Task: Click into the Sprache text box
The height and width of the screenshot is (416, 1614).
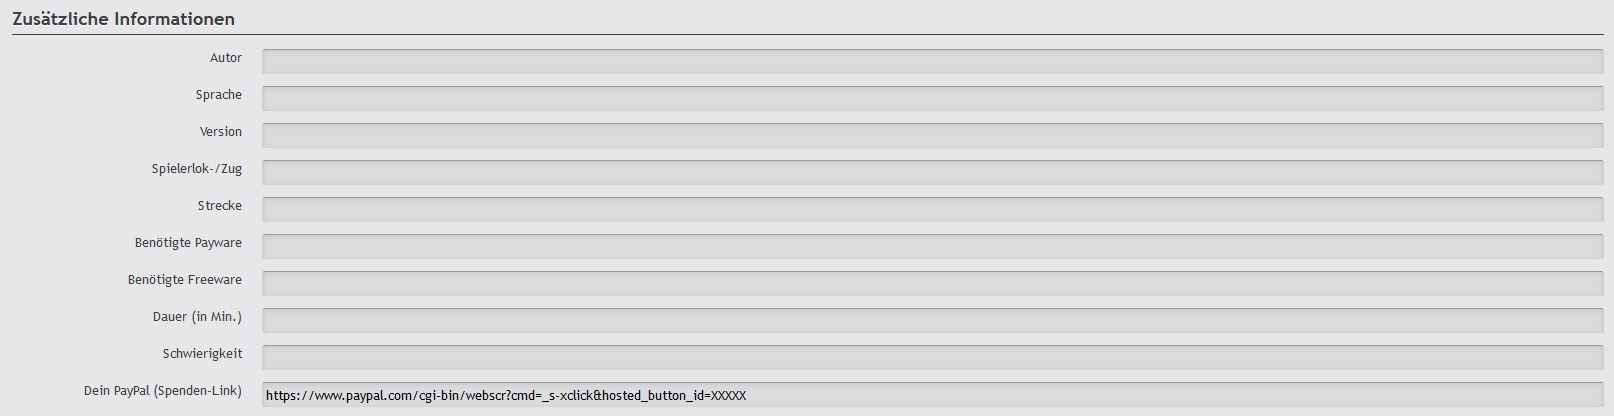Action: [932, 98]
